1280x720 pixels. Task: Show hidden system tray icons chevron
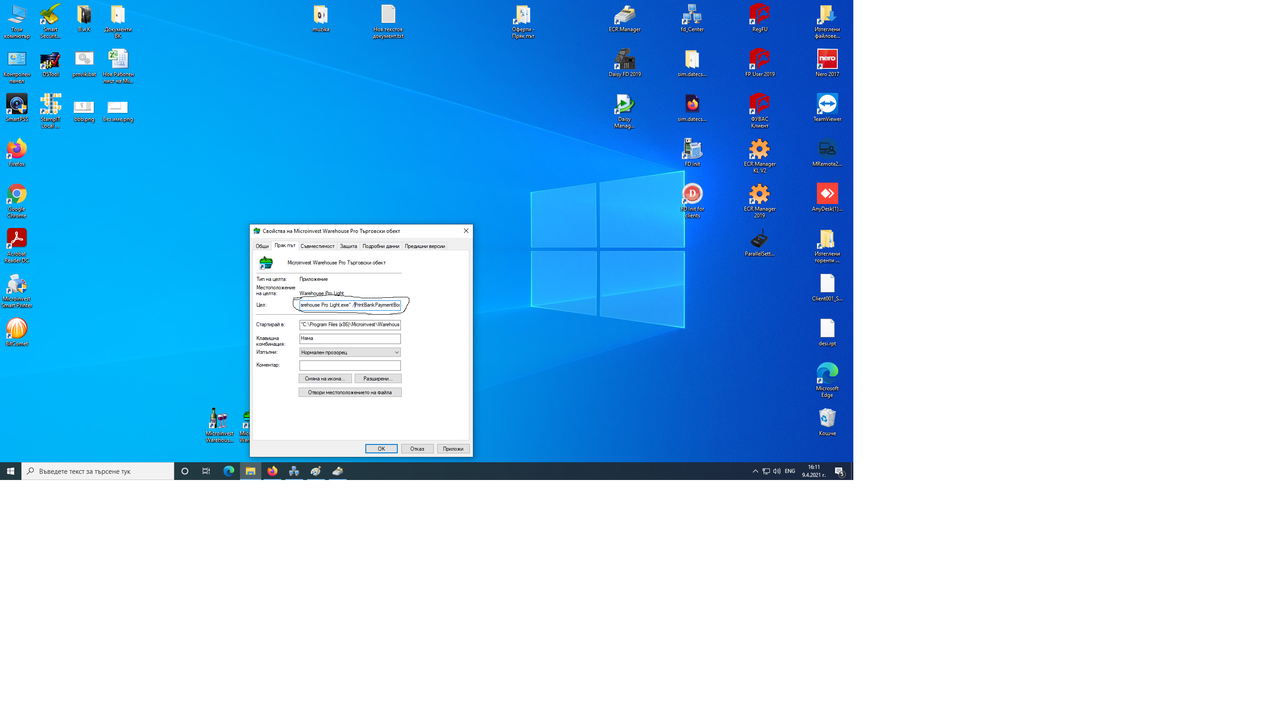coord(755,471)
